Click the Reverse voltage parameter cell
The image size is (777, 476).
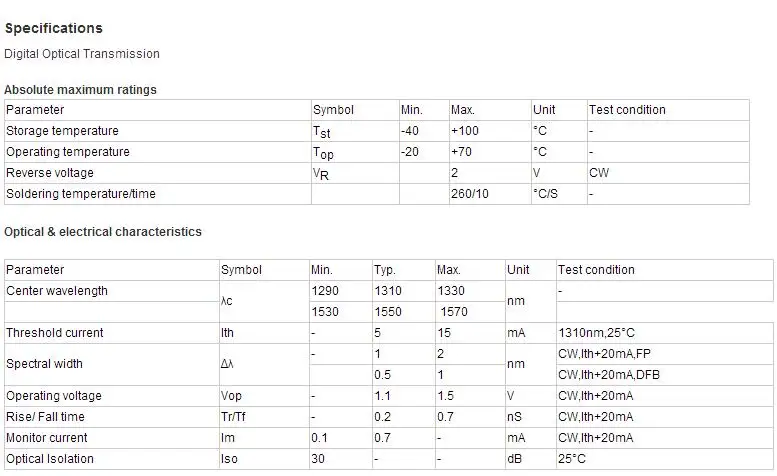(50, 173)
